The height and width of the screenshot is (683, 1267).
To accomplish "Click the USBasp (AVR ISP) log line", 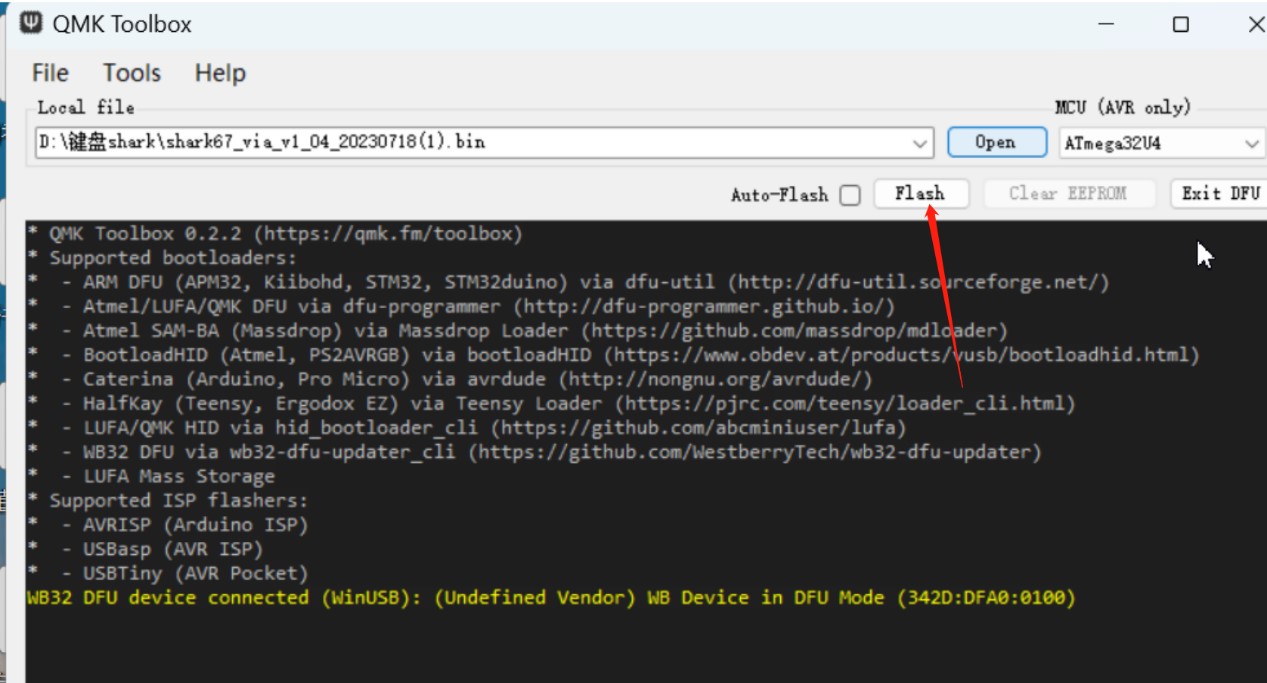I will (145, 549).
